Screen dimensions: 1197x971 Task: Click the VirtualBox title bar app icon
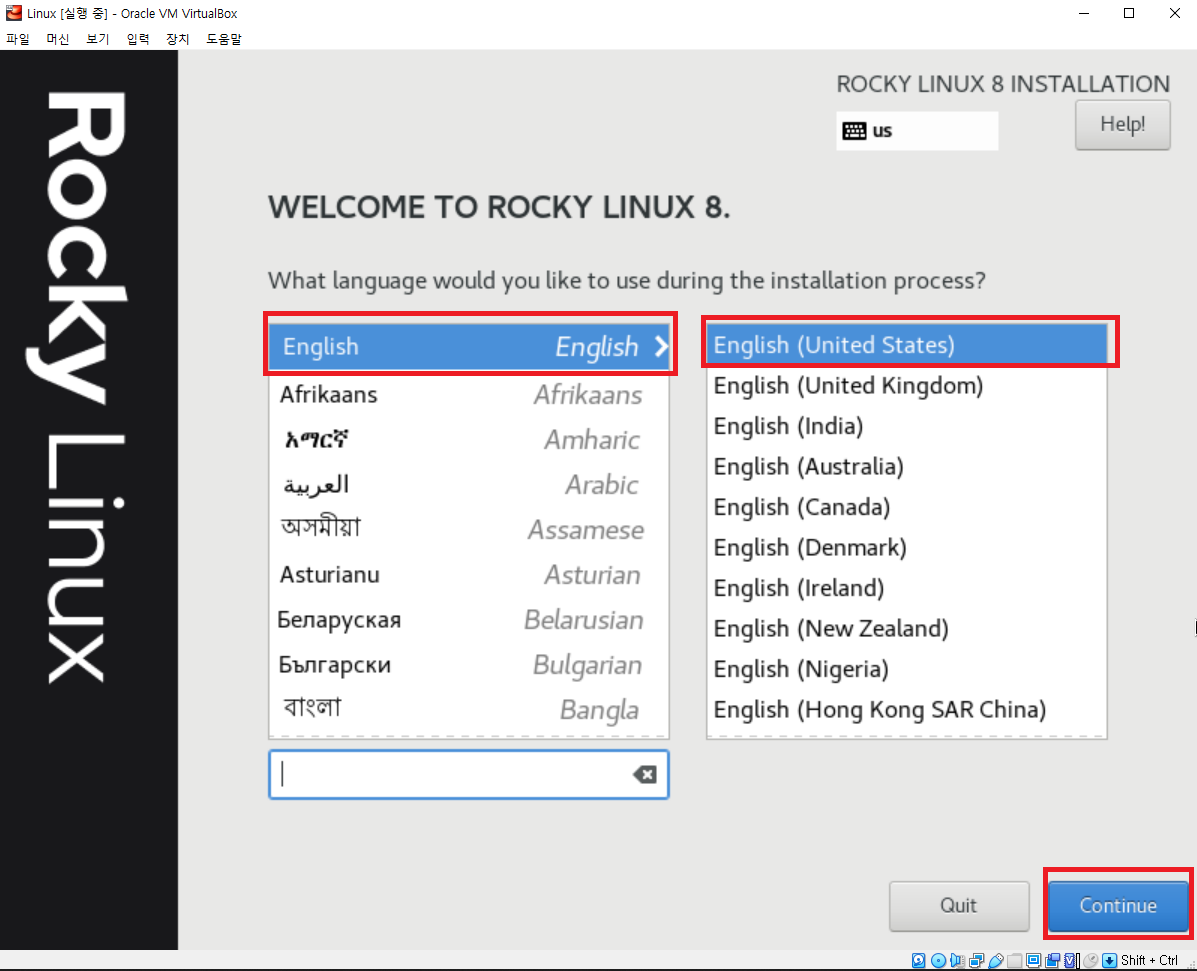14,13
